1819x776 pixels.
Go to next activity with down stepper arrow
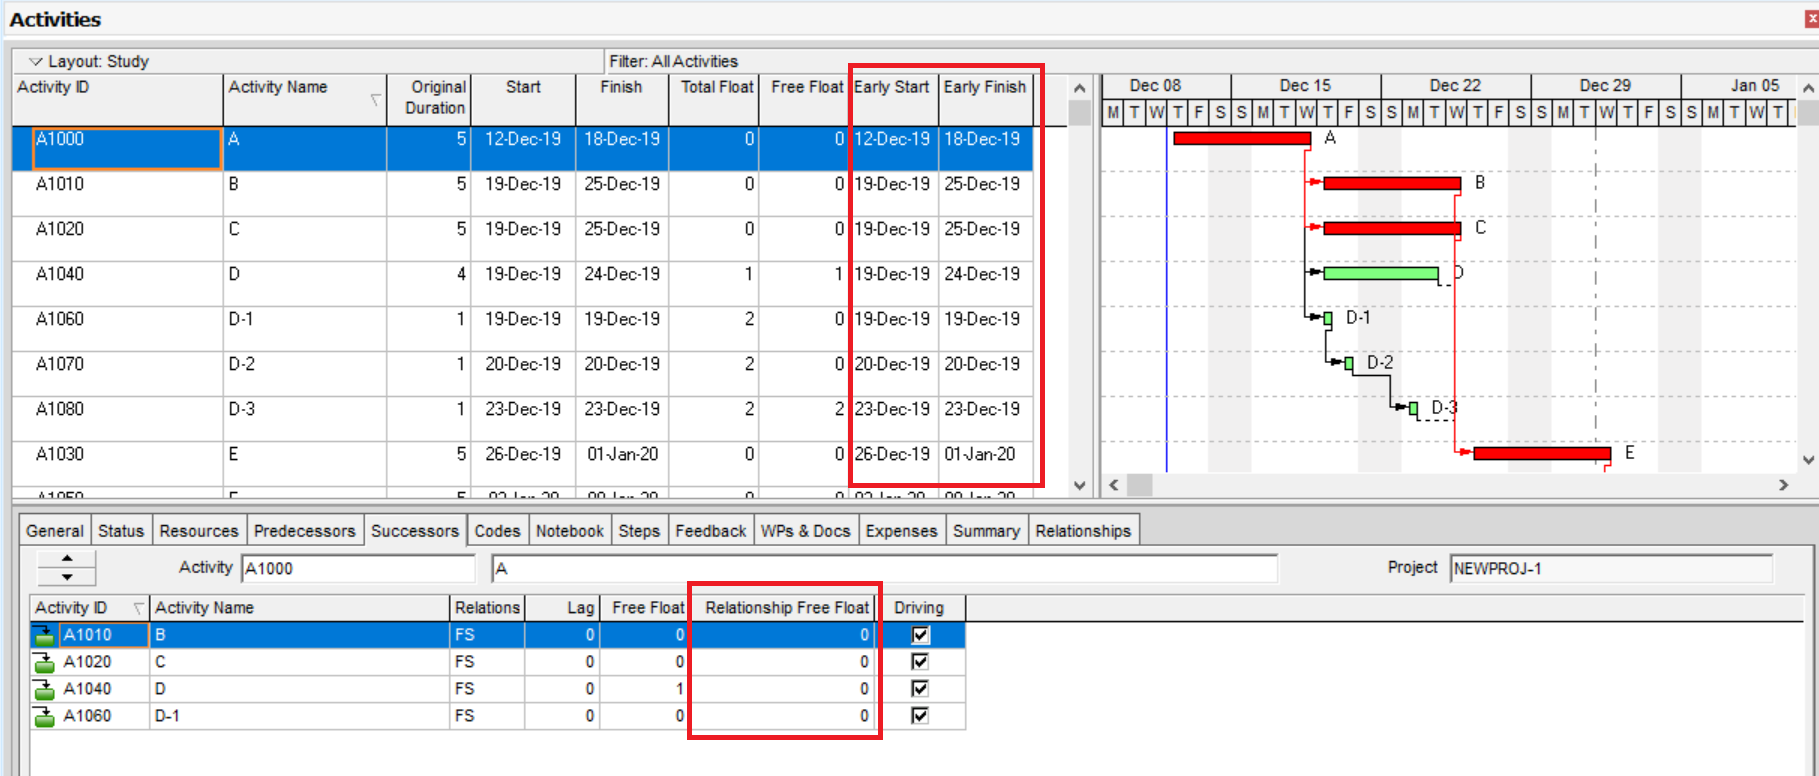click(x=67, y=577)
